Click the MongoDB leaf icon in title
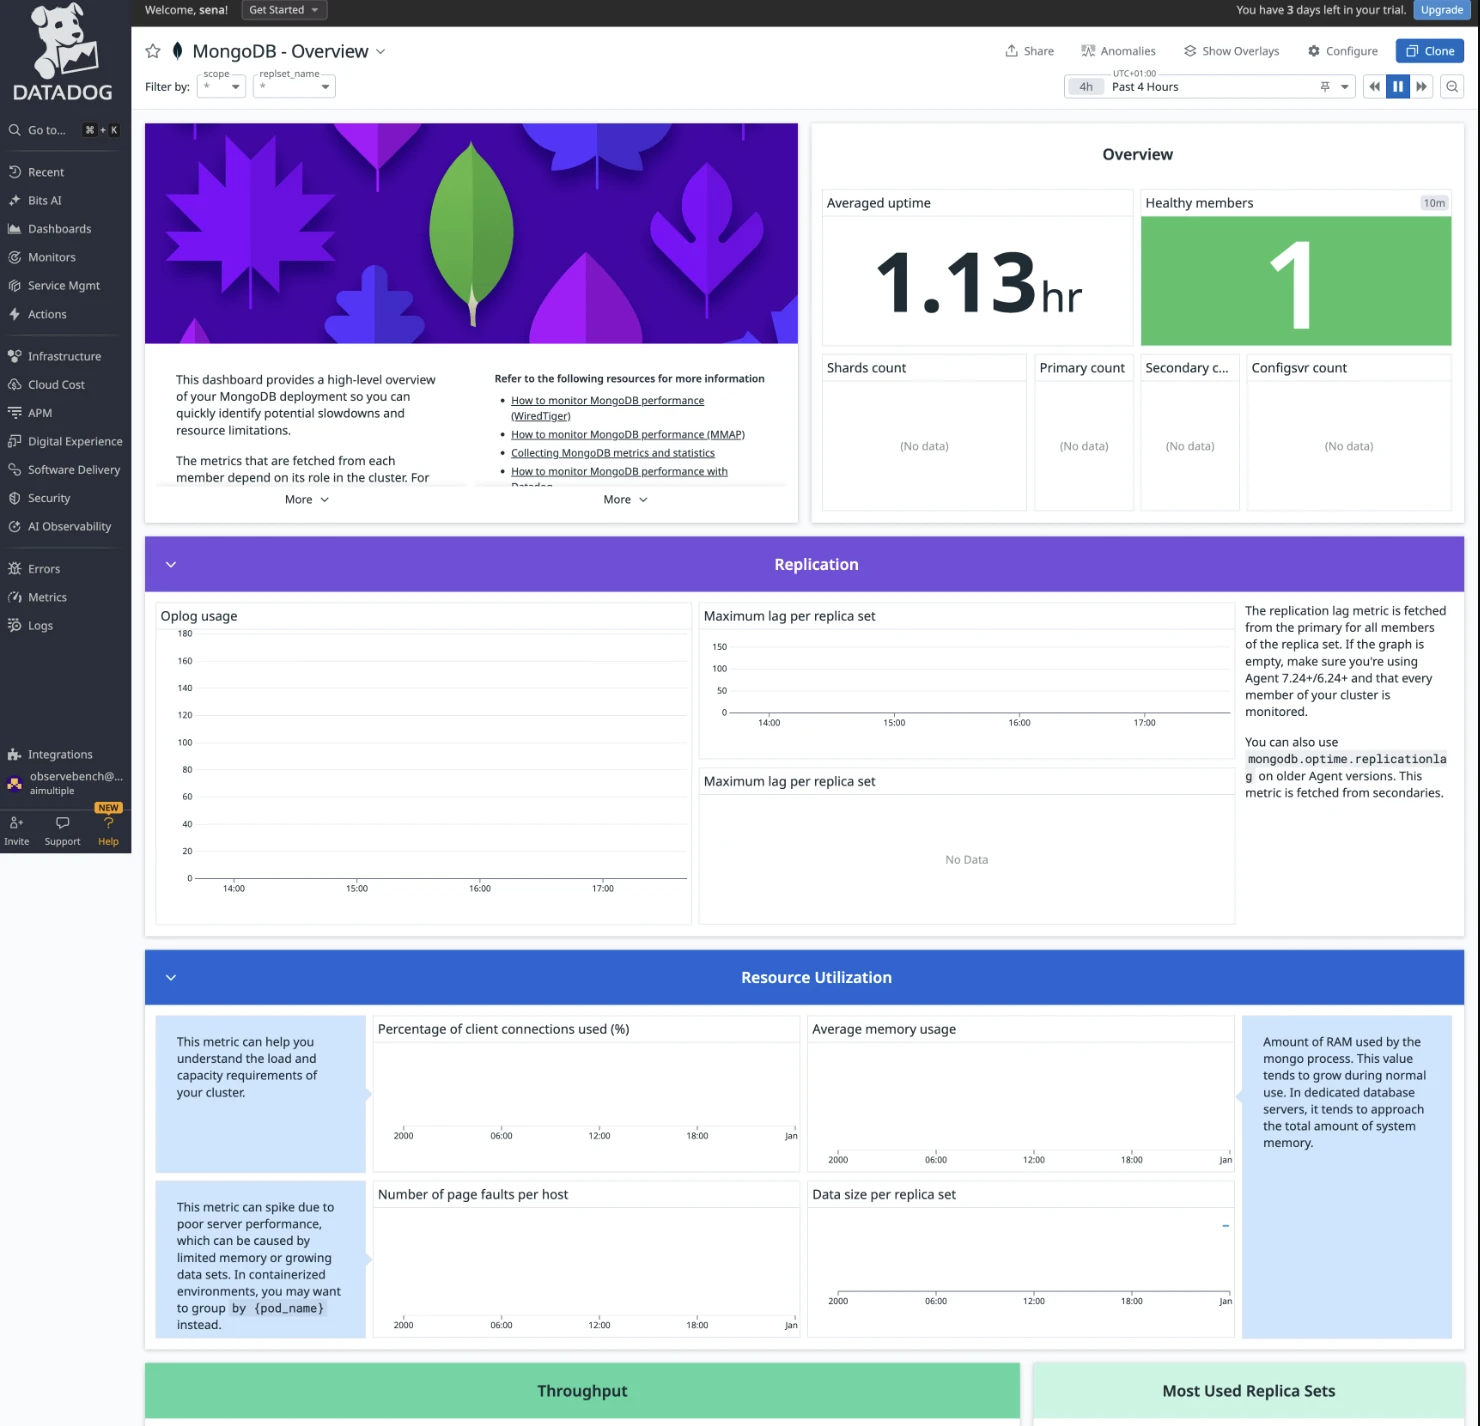Image resolution: width=1480 pixels, height=1426 pixels. pos(177,51)
